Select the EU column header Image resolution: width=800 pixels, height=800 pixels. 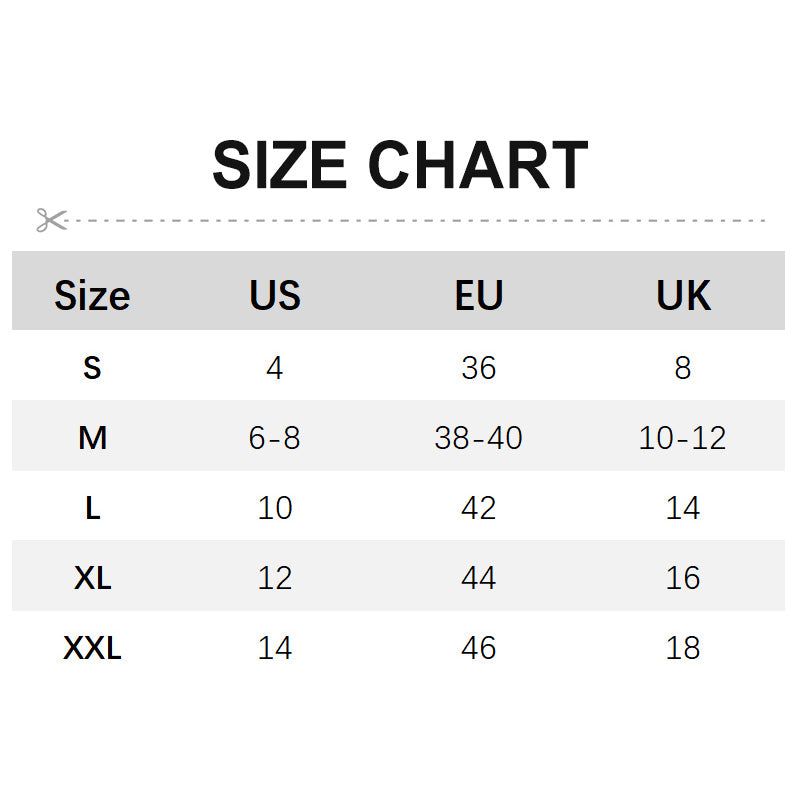tap(479, 296)
